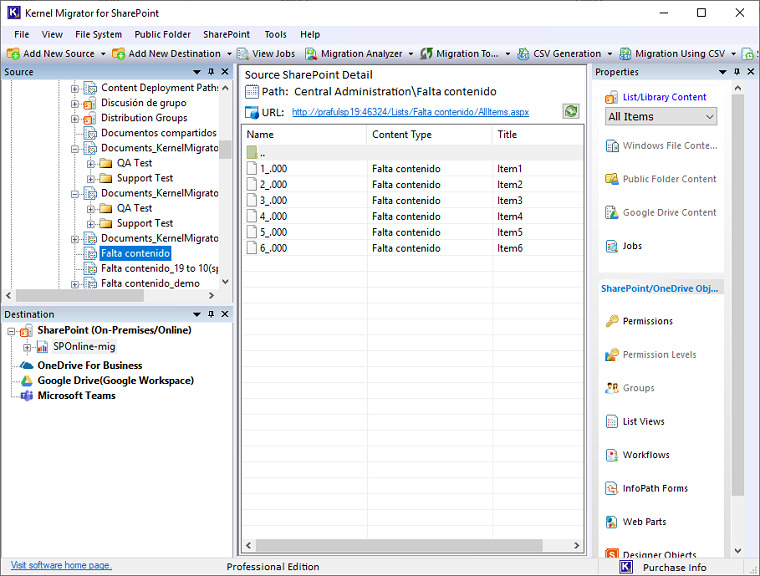The image size is (760, 576).
Task: Open the Falta contenido AllItems.aspx URL link
Action: coord(410,112)
